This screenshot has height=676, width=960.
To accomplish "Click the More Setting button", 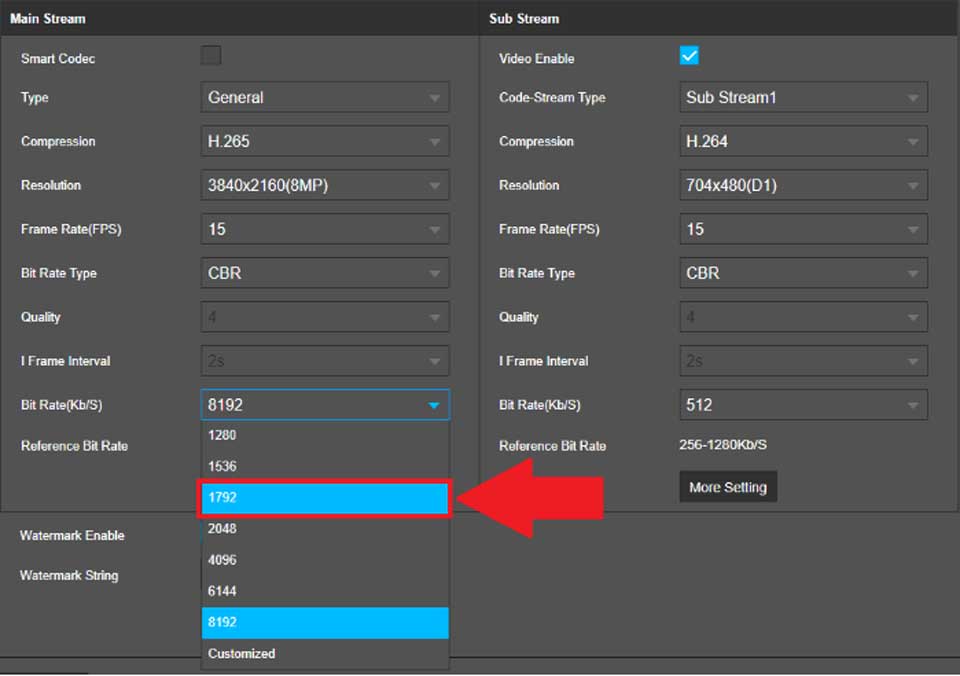I will (728, 487).
